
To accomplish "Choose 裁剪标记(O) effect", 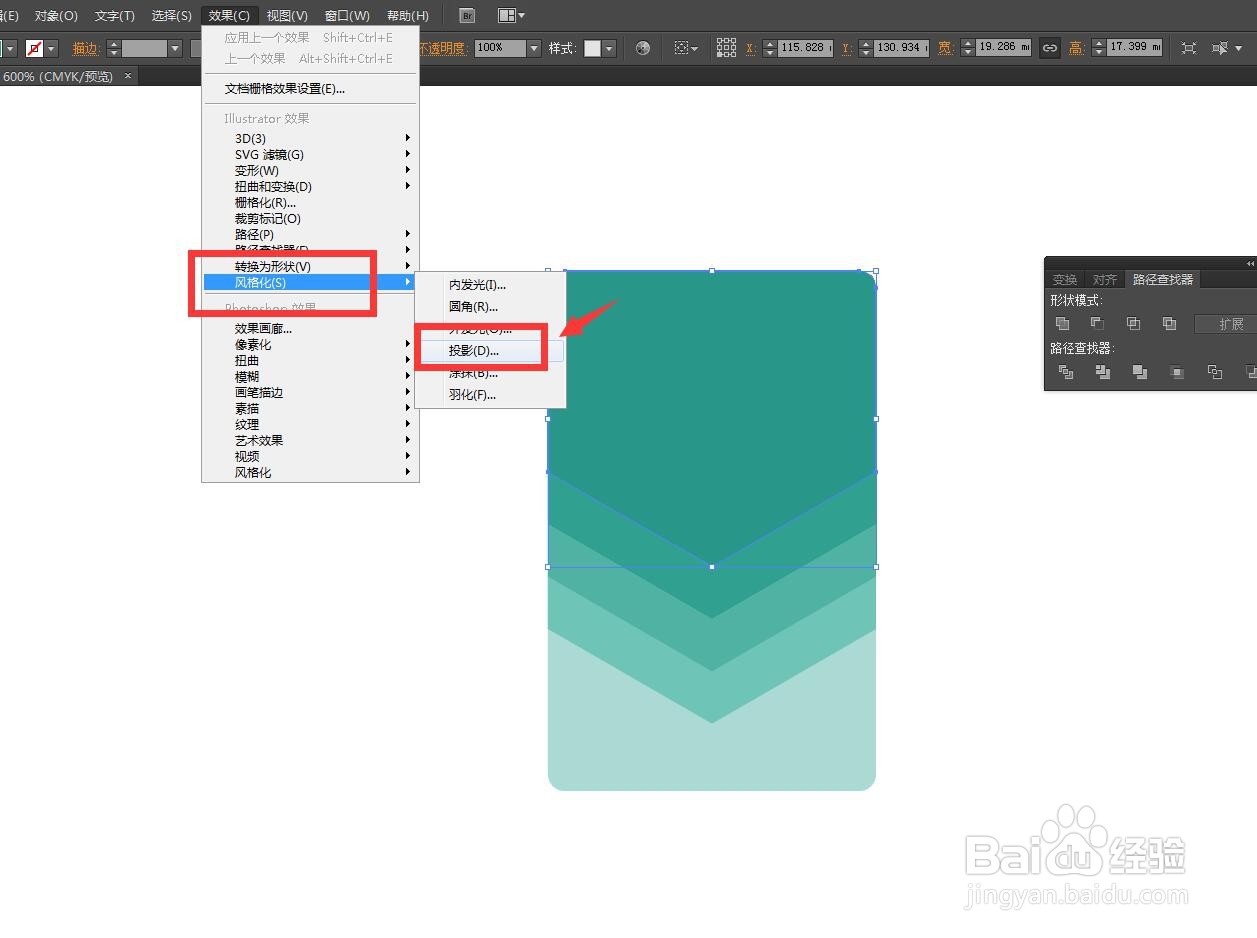I will [310, 218].
